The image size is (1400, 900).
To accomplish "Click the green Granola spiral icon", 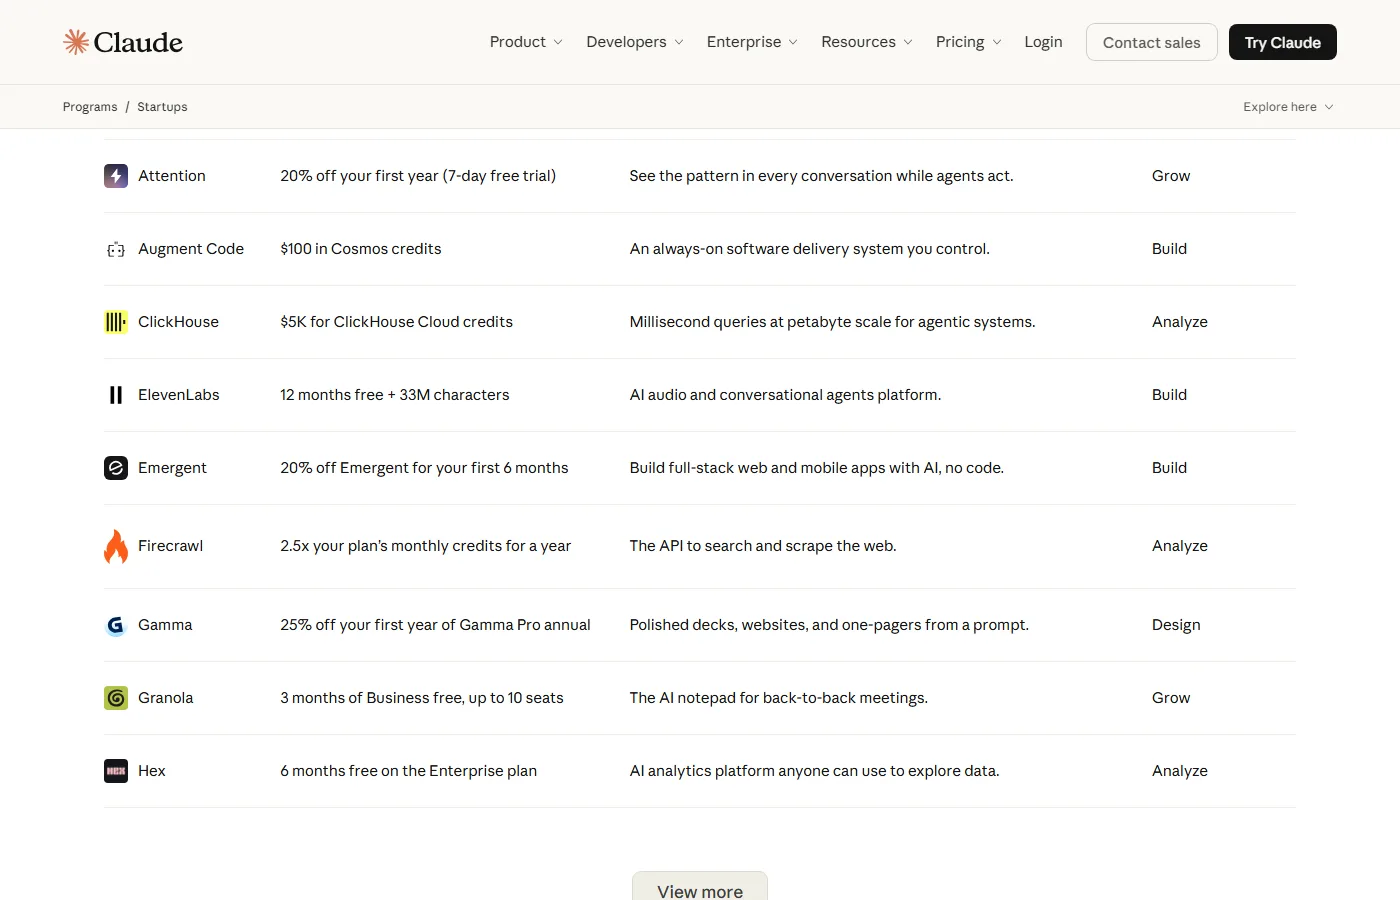I will pyautogui.click(x=116, y=698).
